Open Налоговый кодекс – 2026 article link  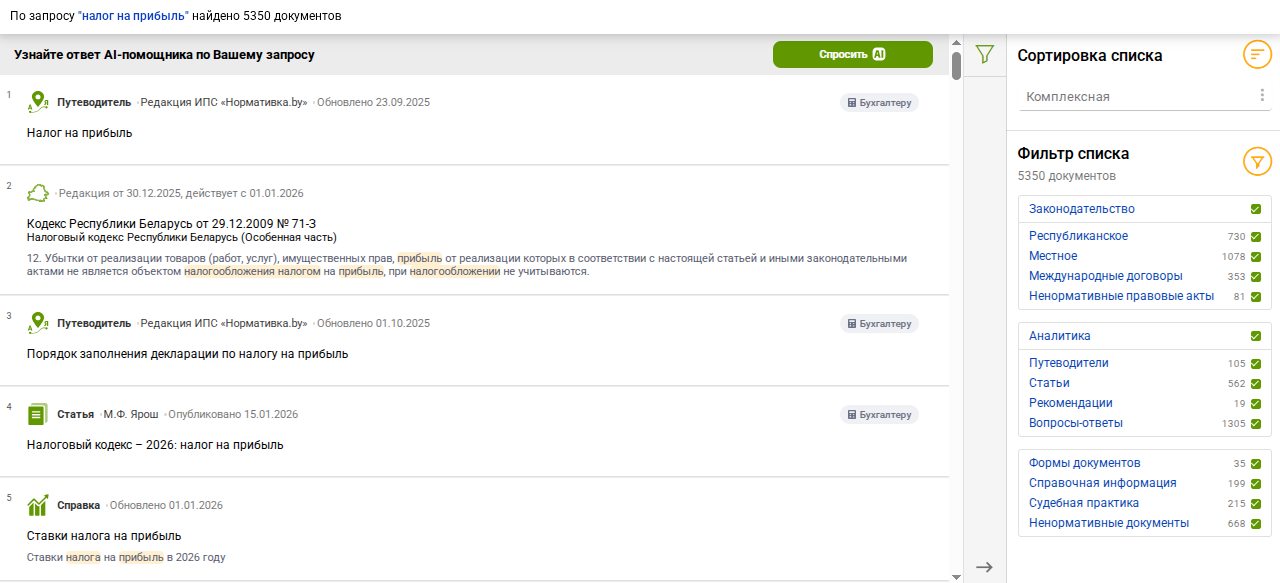point(155,445)
